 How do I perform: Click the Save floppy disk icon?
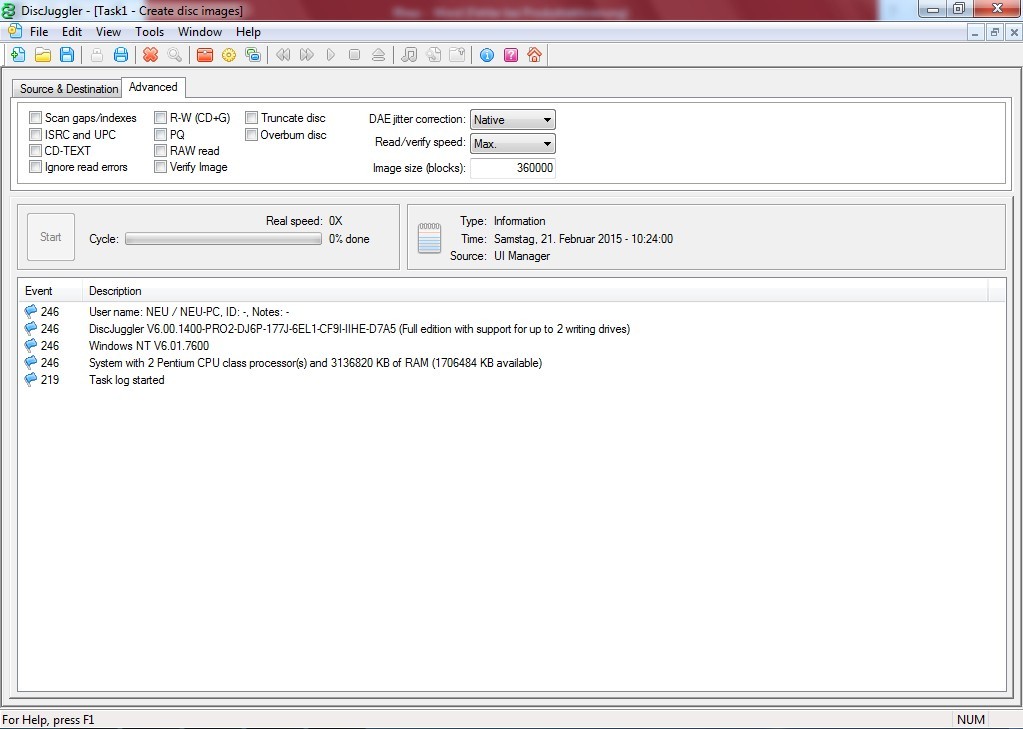tap(67, 55)
